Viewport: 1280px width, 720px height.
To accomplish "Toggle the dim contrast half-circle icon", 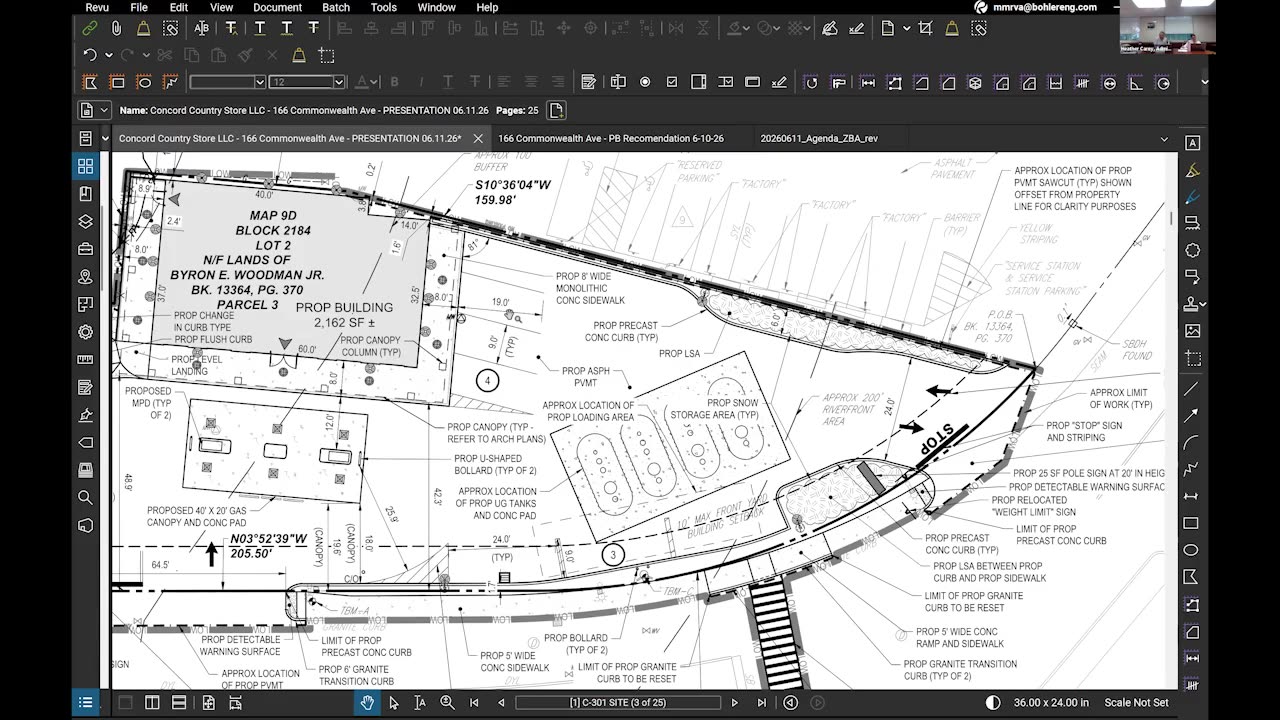I will pos(993,703).
